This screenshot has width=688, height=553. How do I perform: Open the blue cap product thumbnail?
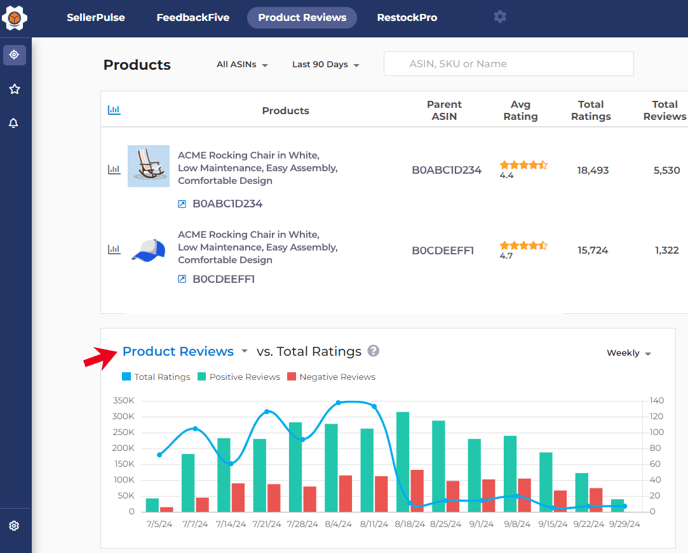click(149, 250)
